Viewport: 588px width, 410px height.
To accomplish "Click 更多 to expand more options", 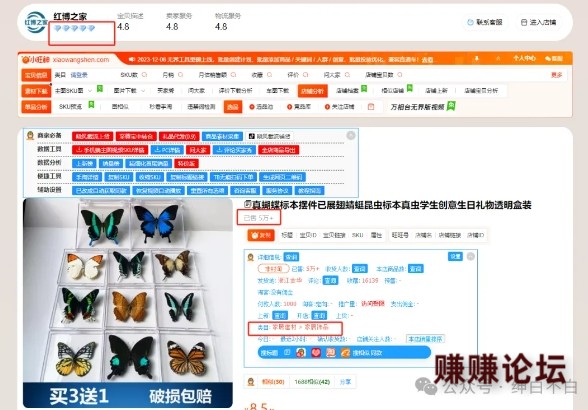I will [556, 75].
